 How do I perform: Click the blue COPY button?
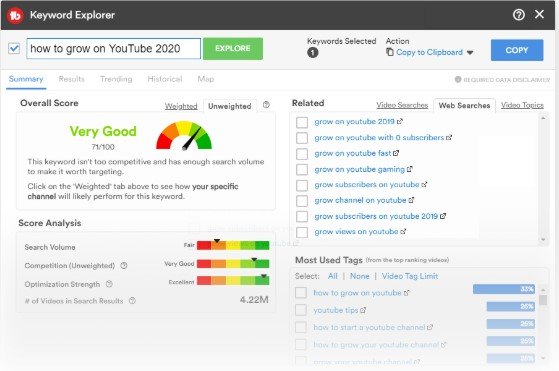(x=517, y=50)
